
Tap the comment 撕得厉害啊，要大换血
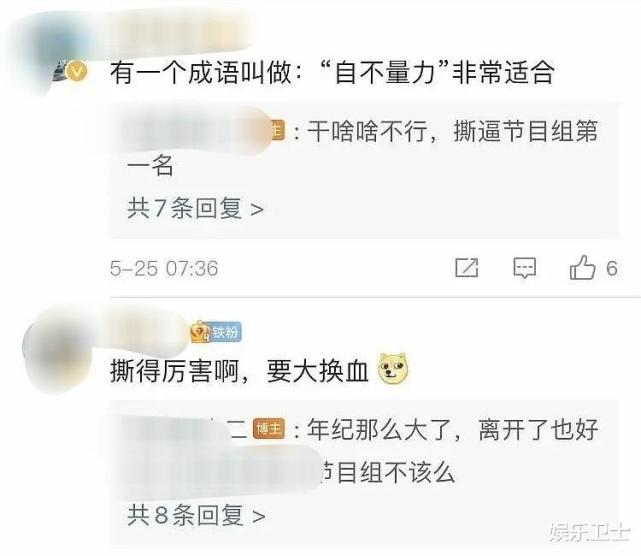(x=239, y=371)
